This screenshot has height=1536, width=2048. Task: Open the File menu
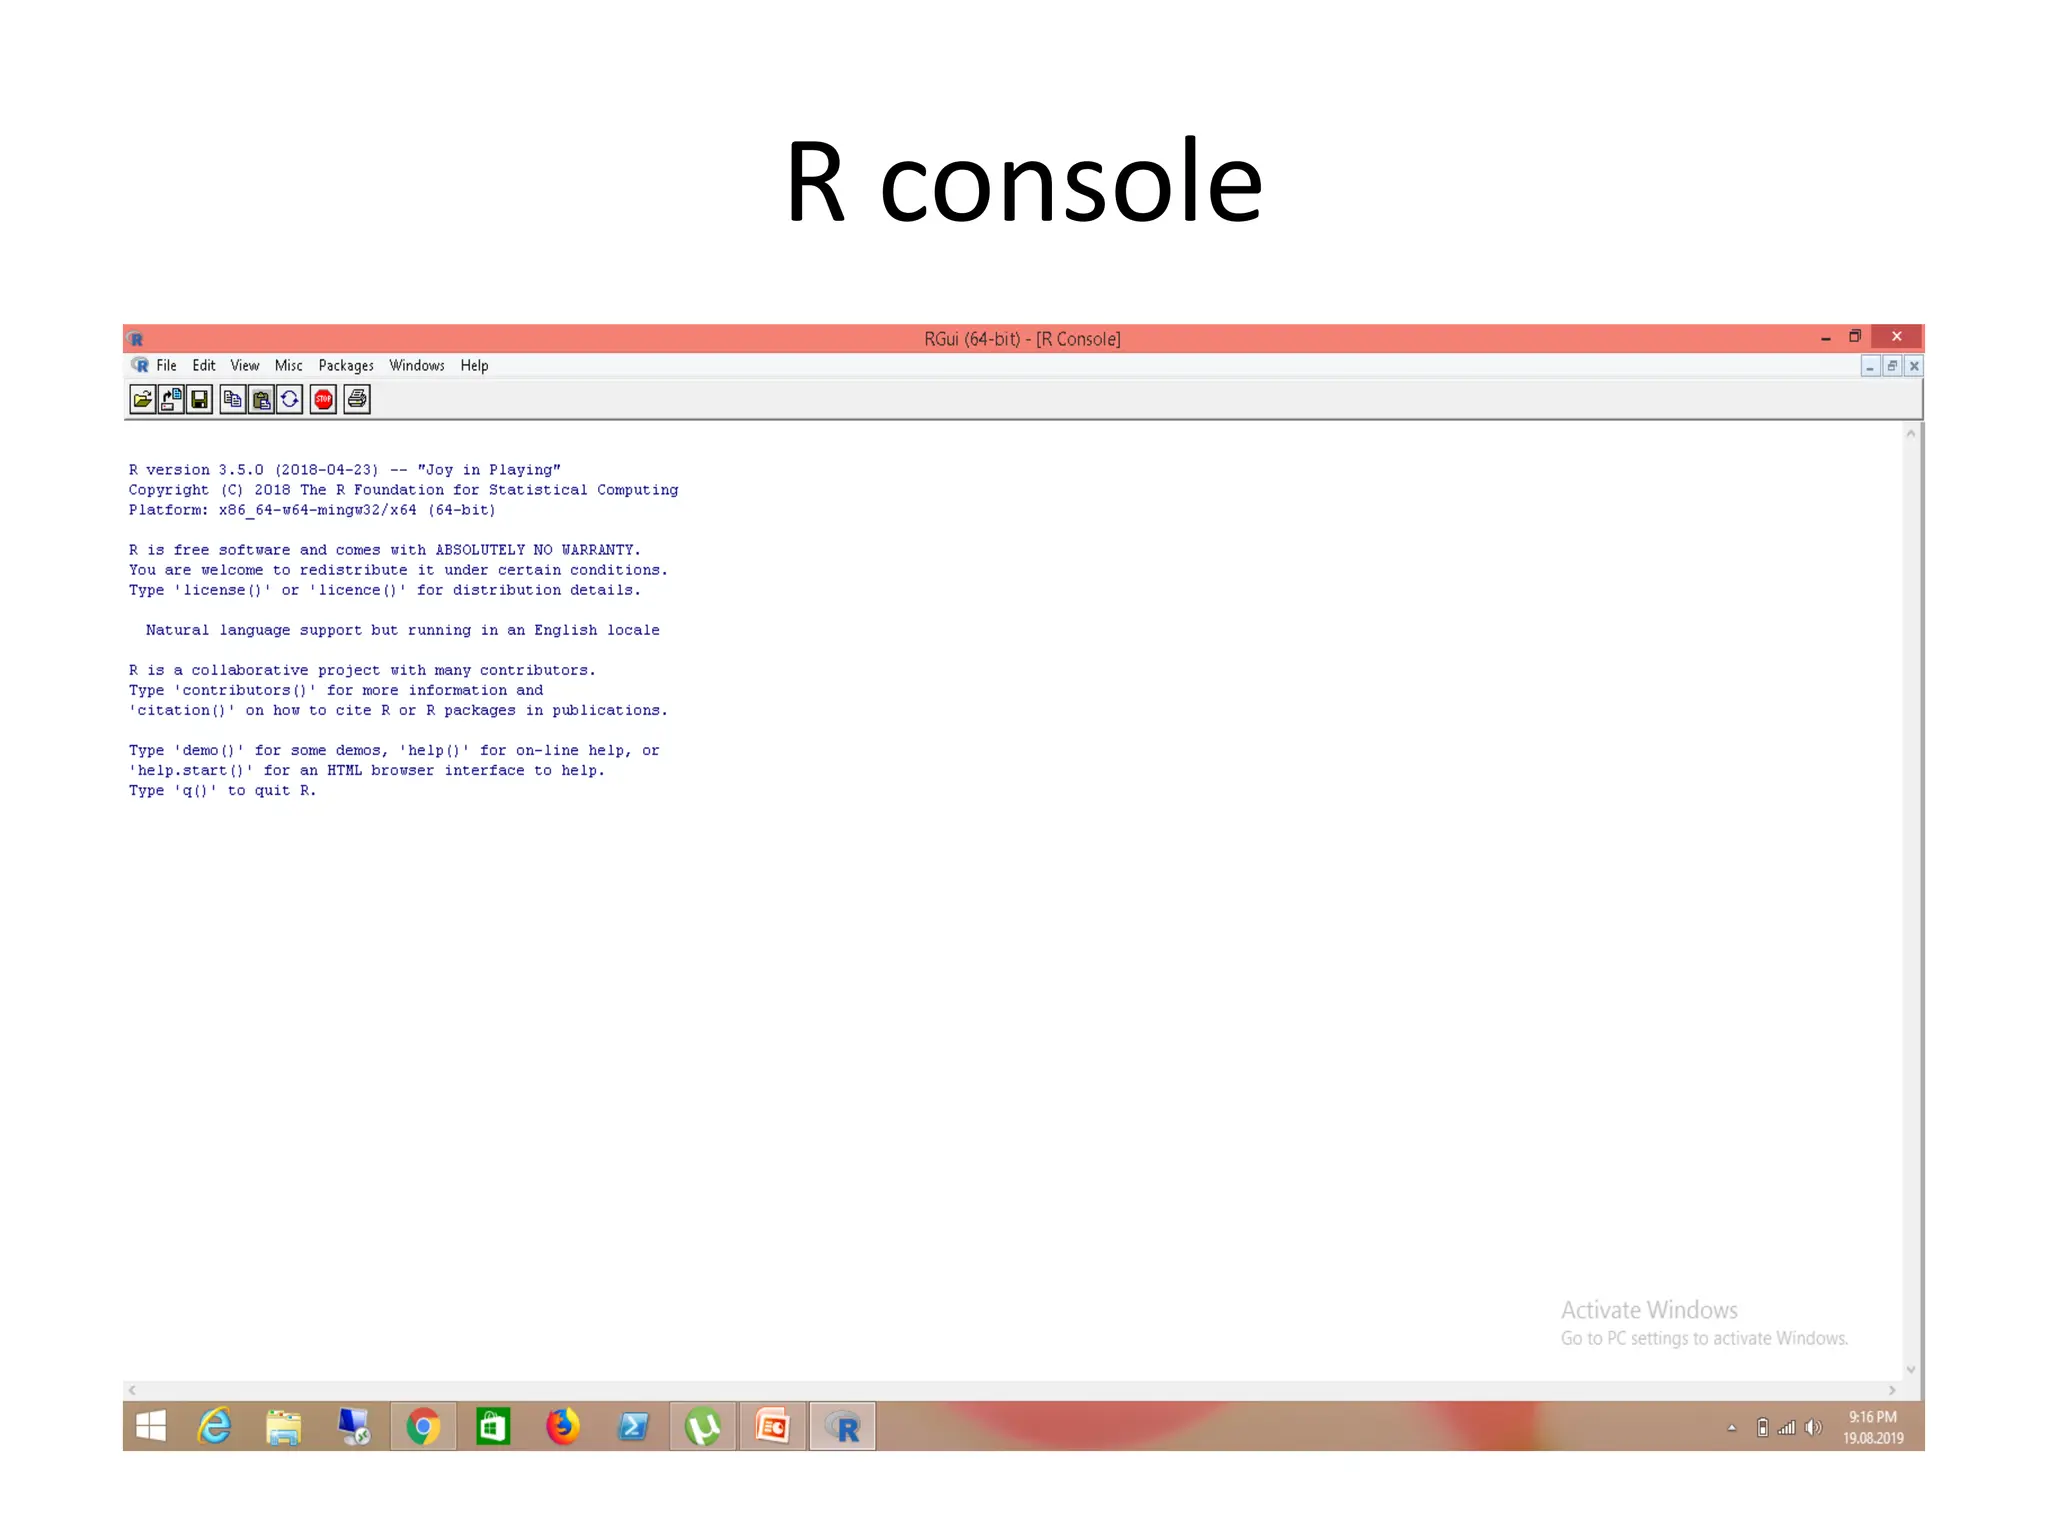[x=166, y=366]
